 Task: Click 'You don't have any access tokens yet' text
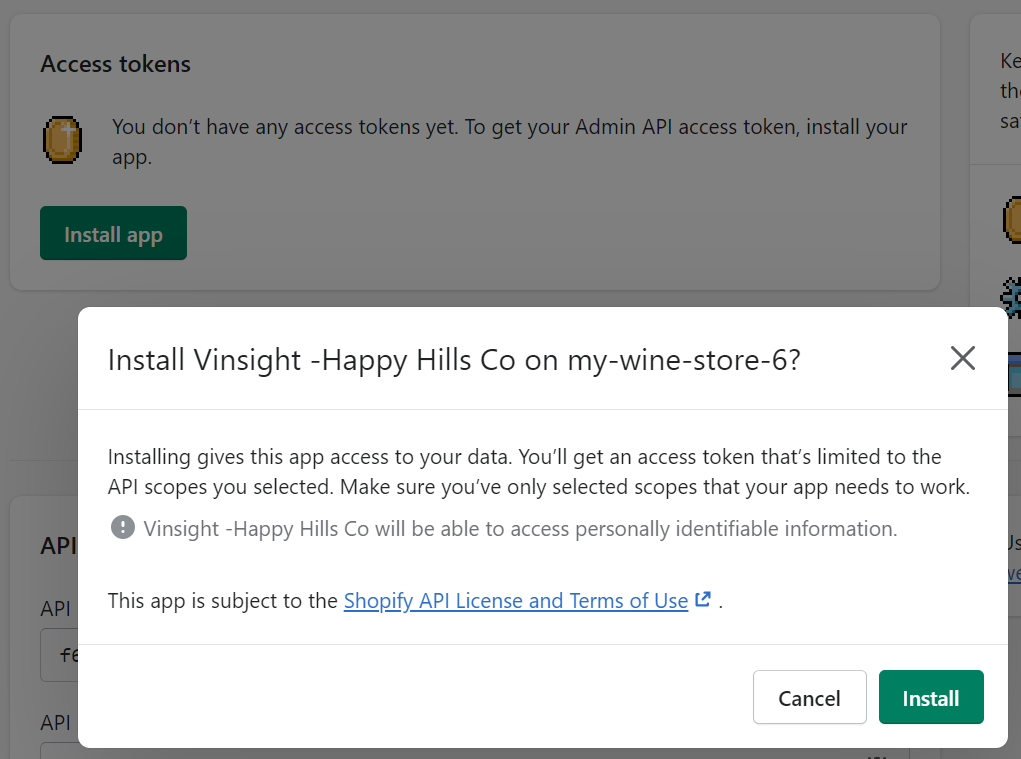click(x=509, y=141)
